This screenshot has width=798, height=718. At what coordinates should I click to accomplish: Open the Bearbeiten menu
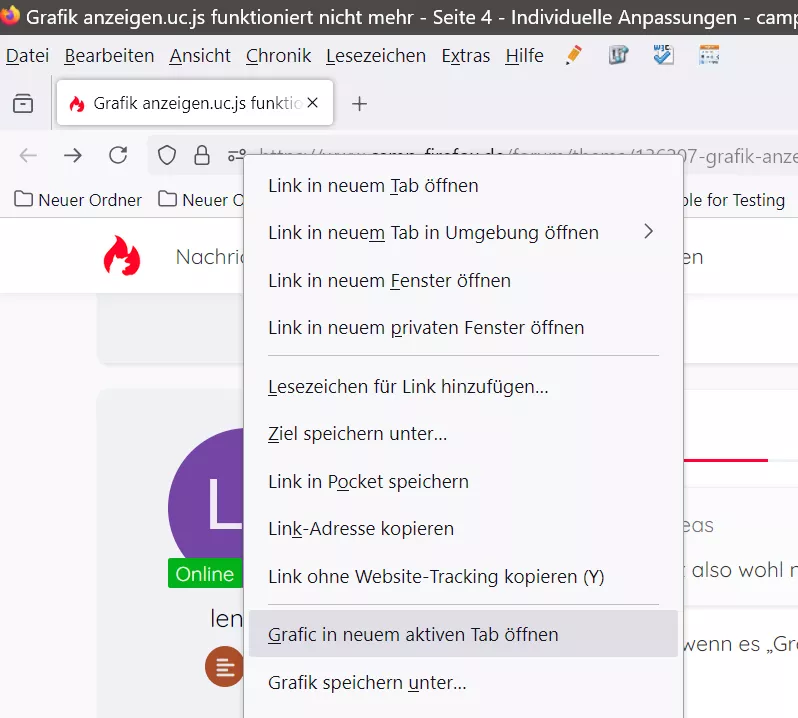[109, 55]
